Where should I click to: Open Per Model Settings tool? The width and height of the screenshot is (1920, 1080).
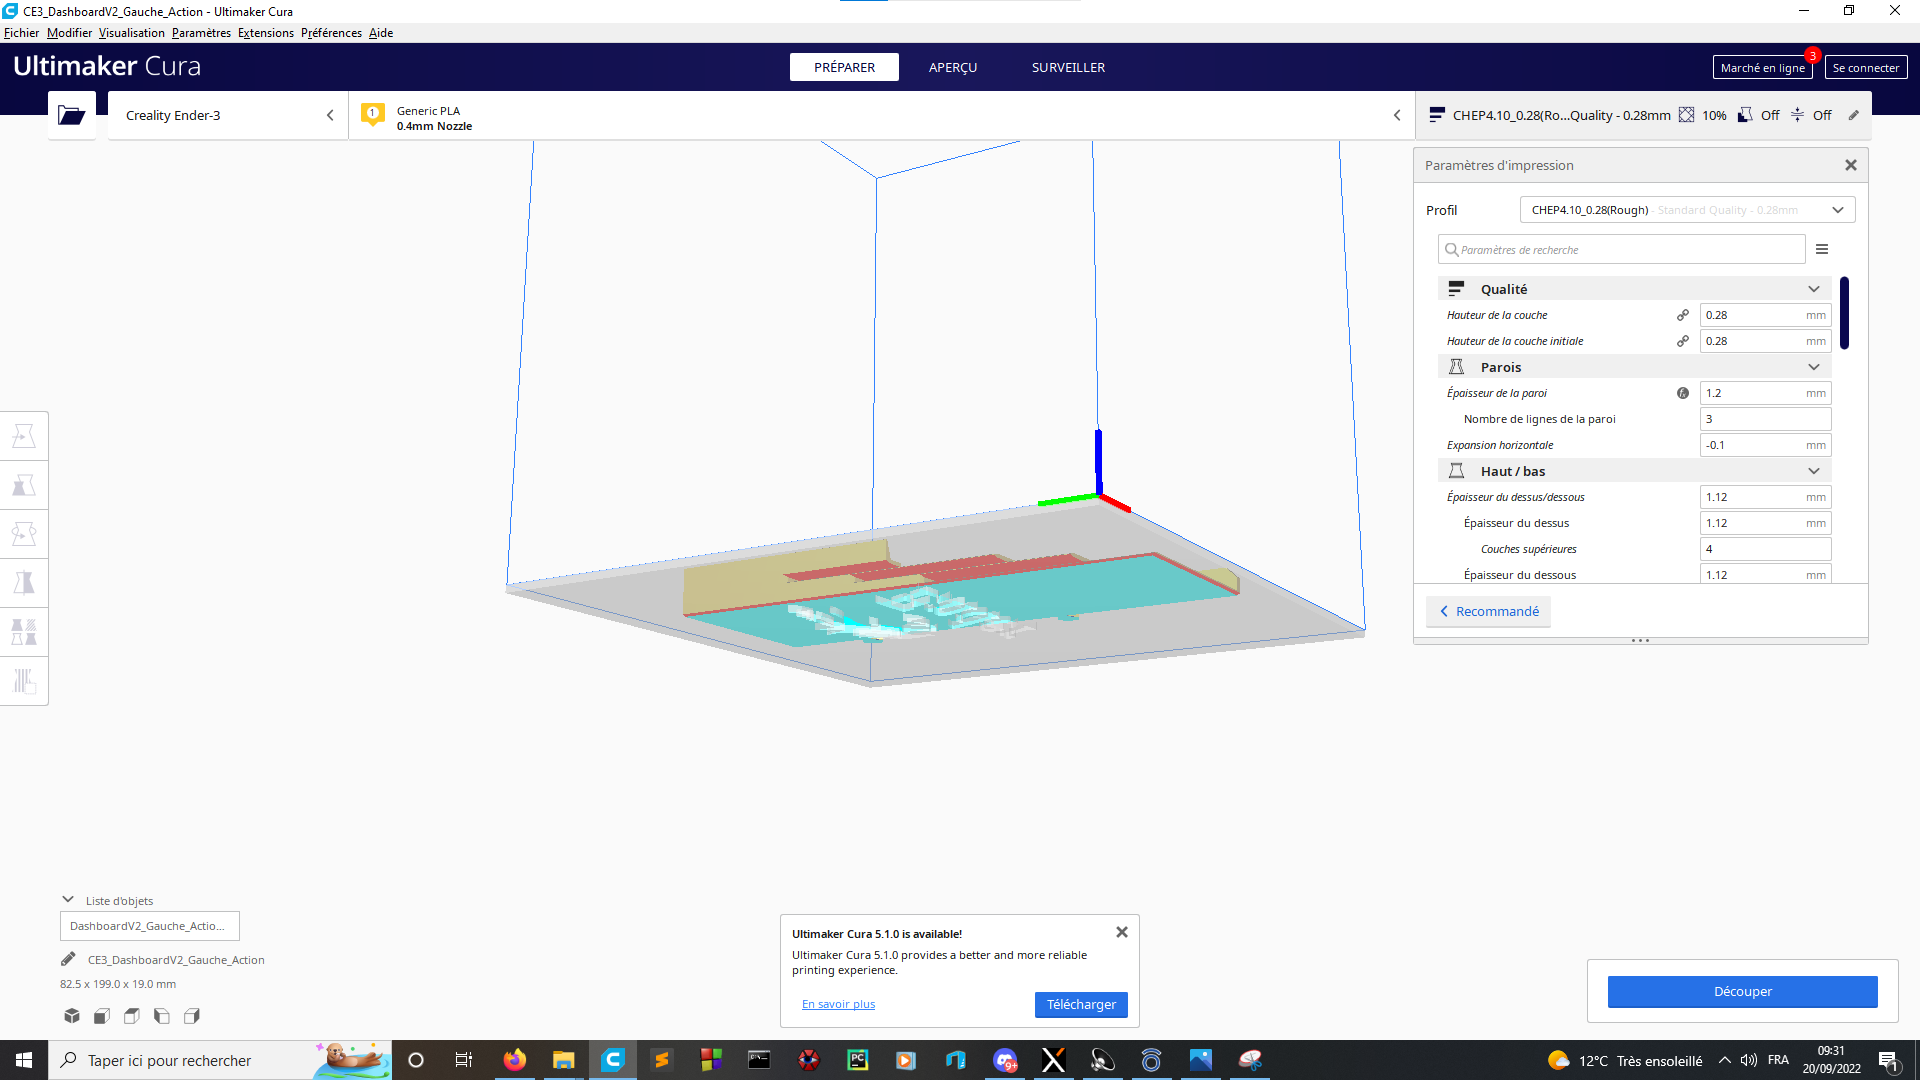[24, 632]
